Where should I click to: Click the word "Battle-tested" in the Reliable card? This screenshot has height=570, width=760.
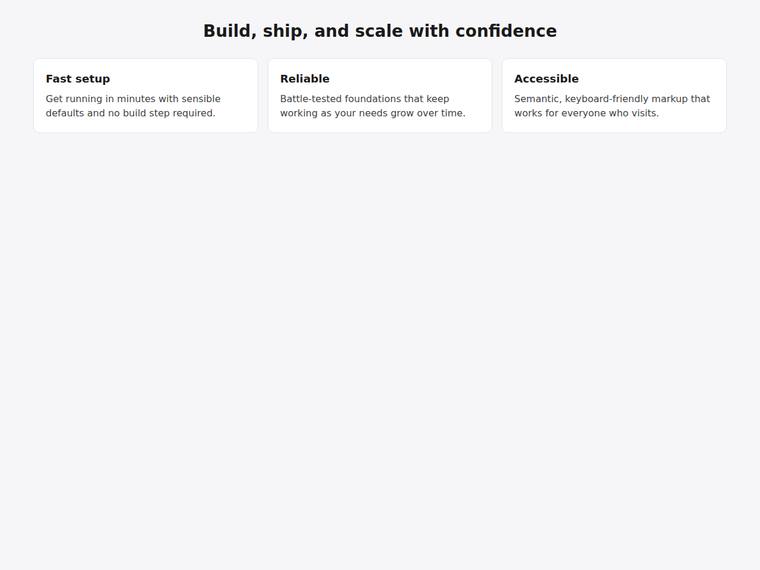coord(311,99)
